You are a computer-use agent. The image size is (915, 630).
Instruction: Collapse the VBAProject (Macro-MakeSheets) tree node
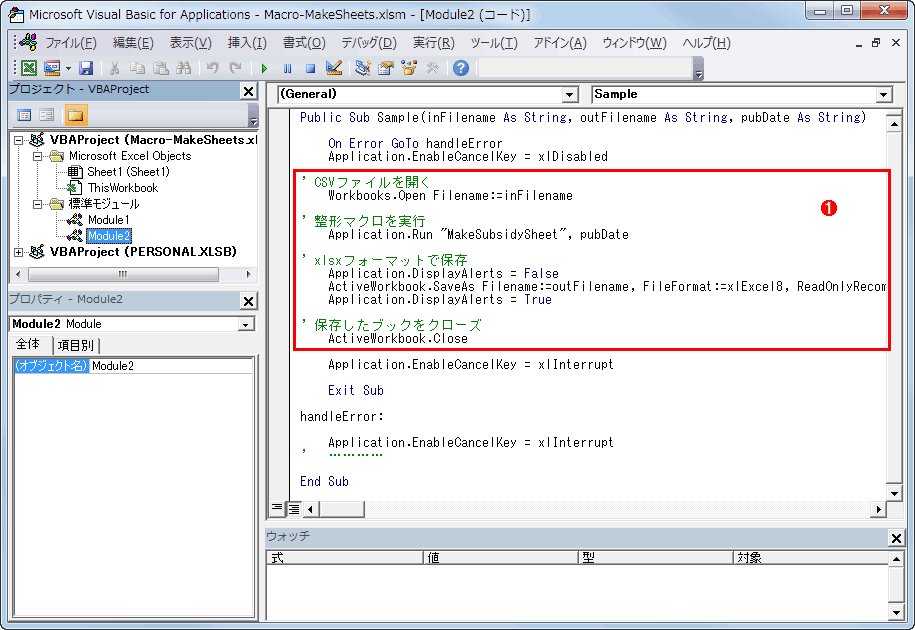(19, 140)
